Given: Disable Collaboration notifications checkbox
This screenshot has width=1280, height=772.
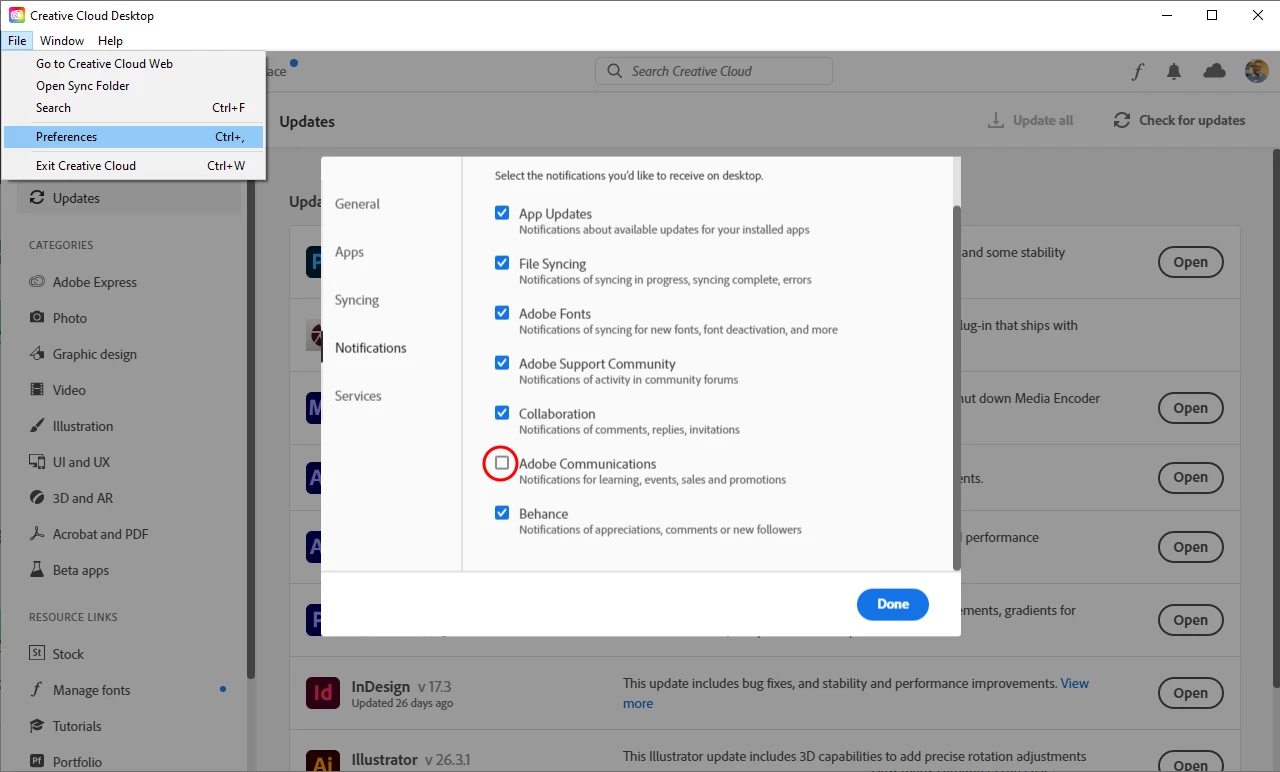Looking at the screenshot, I should (502, 413).
